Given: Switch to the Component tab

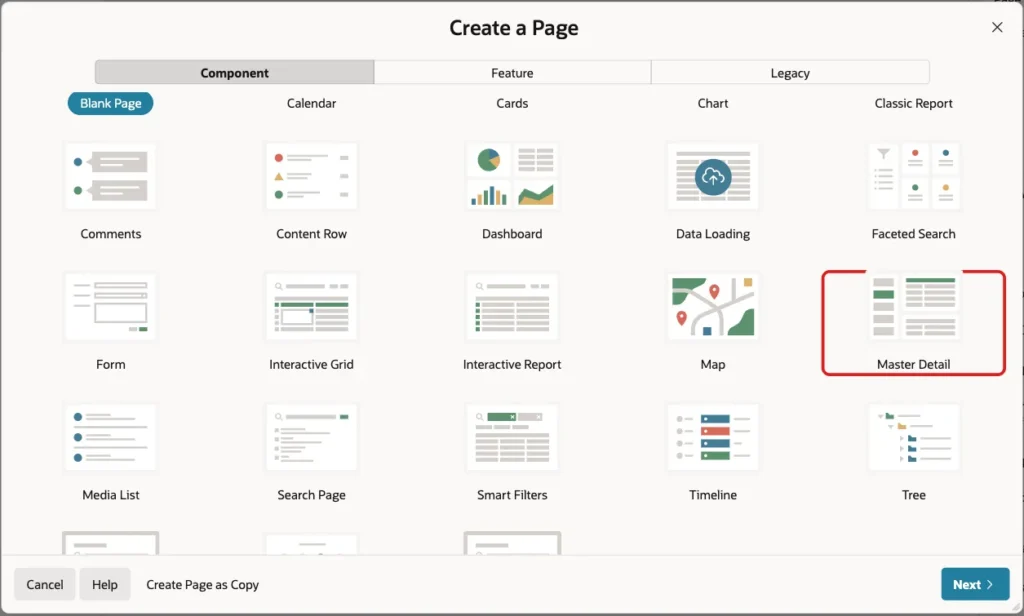Looking at the screenshot, I should (x=234, y=73).
